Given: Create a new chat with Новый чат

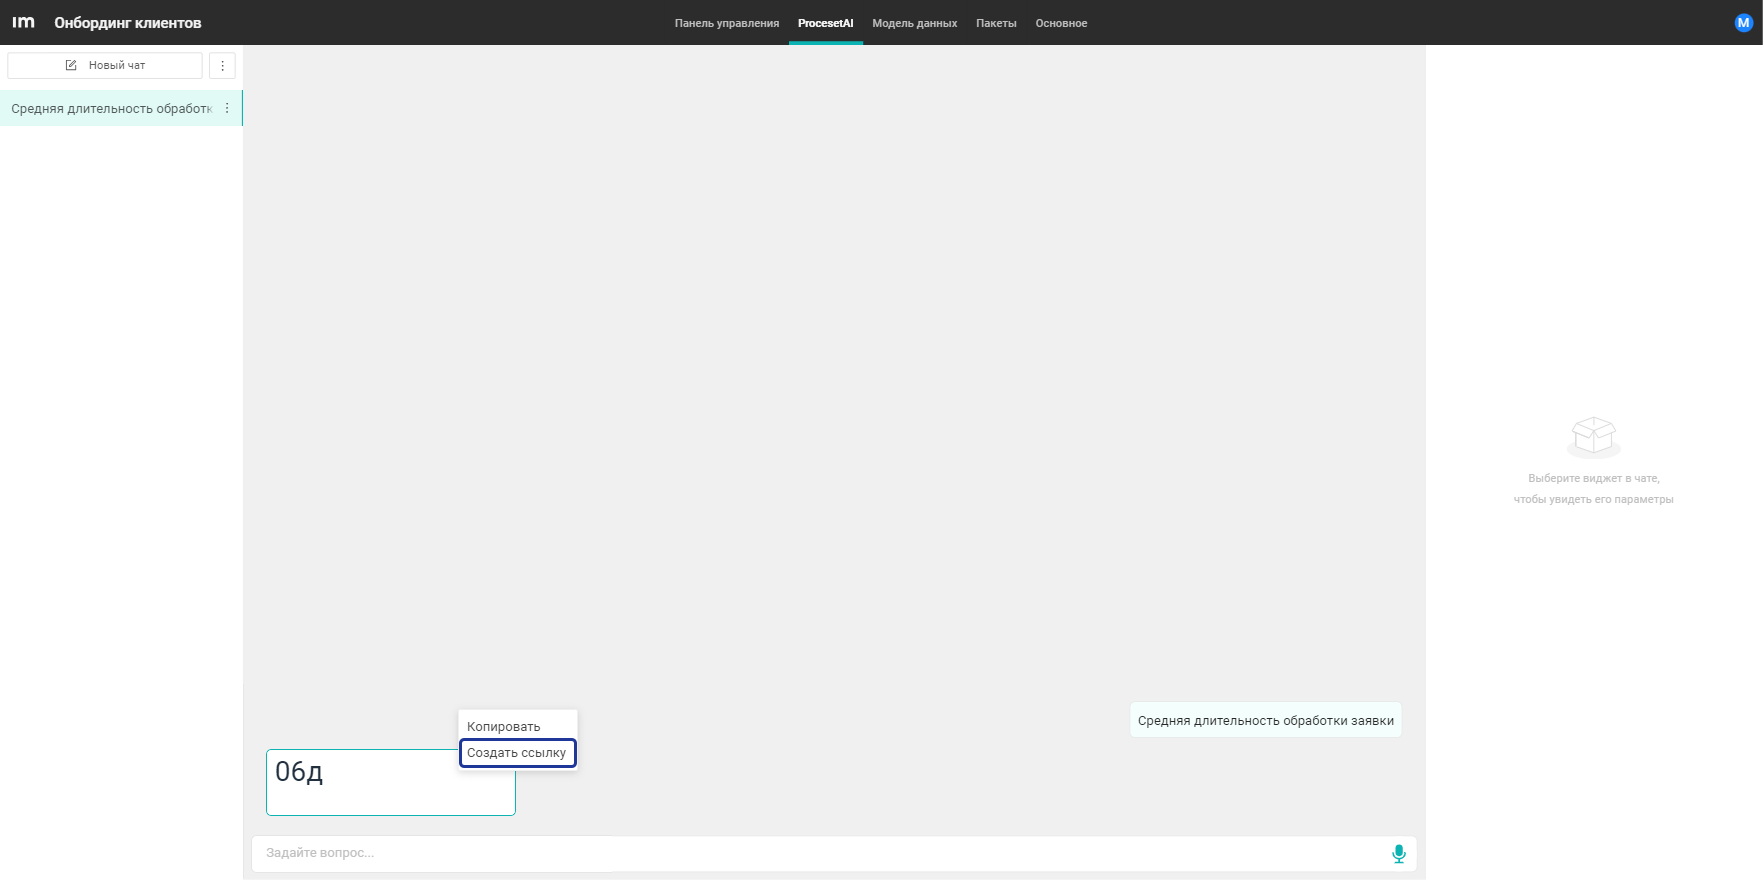Looking at the screenshot, I should click(105, 65).
